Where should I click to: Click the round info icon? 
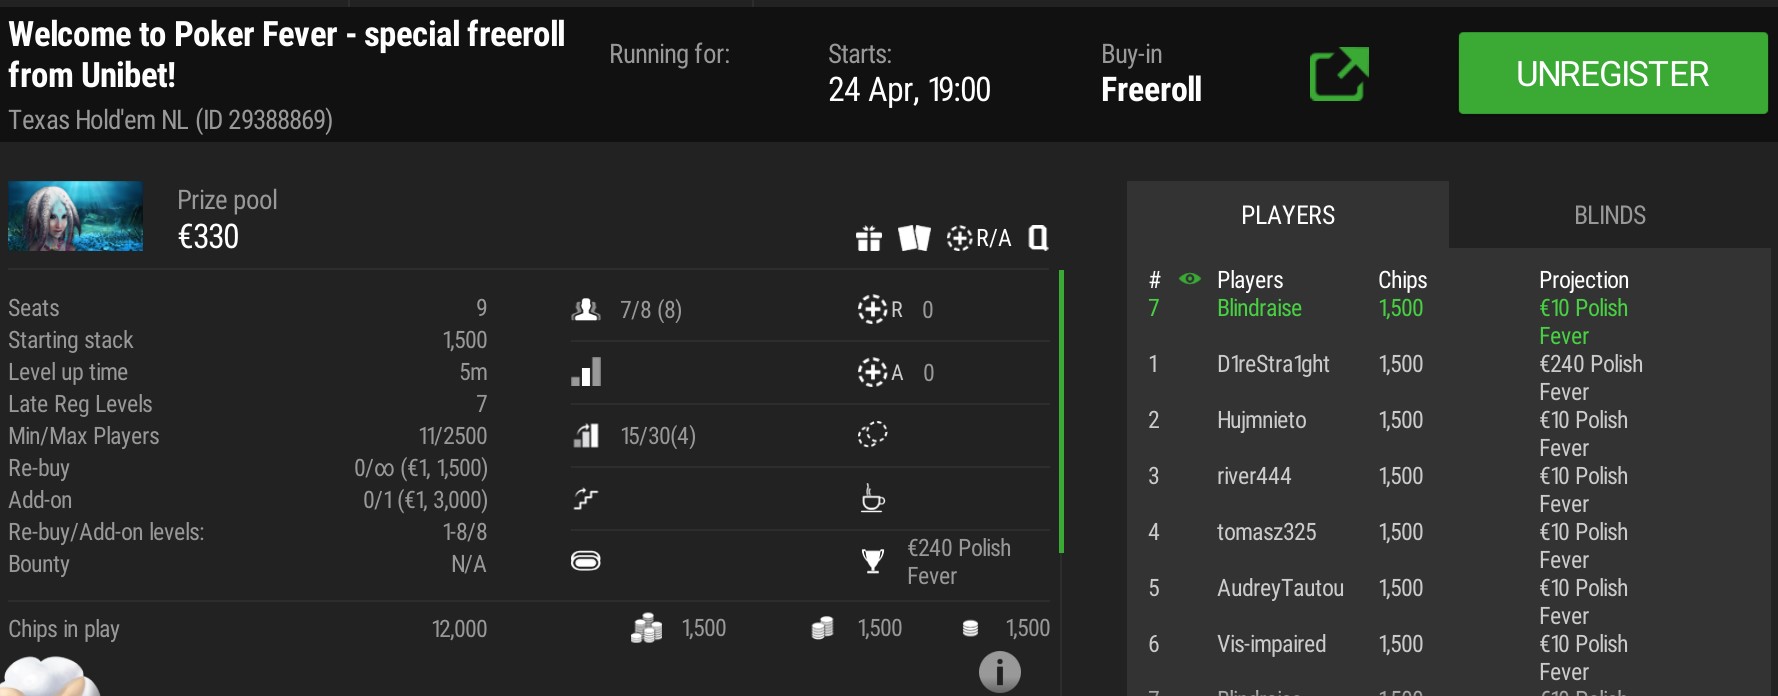coord(1000,672)
